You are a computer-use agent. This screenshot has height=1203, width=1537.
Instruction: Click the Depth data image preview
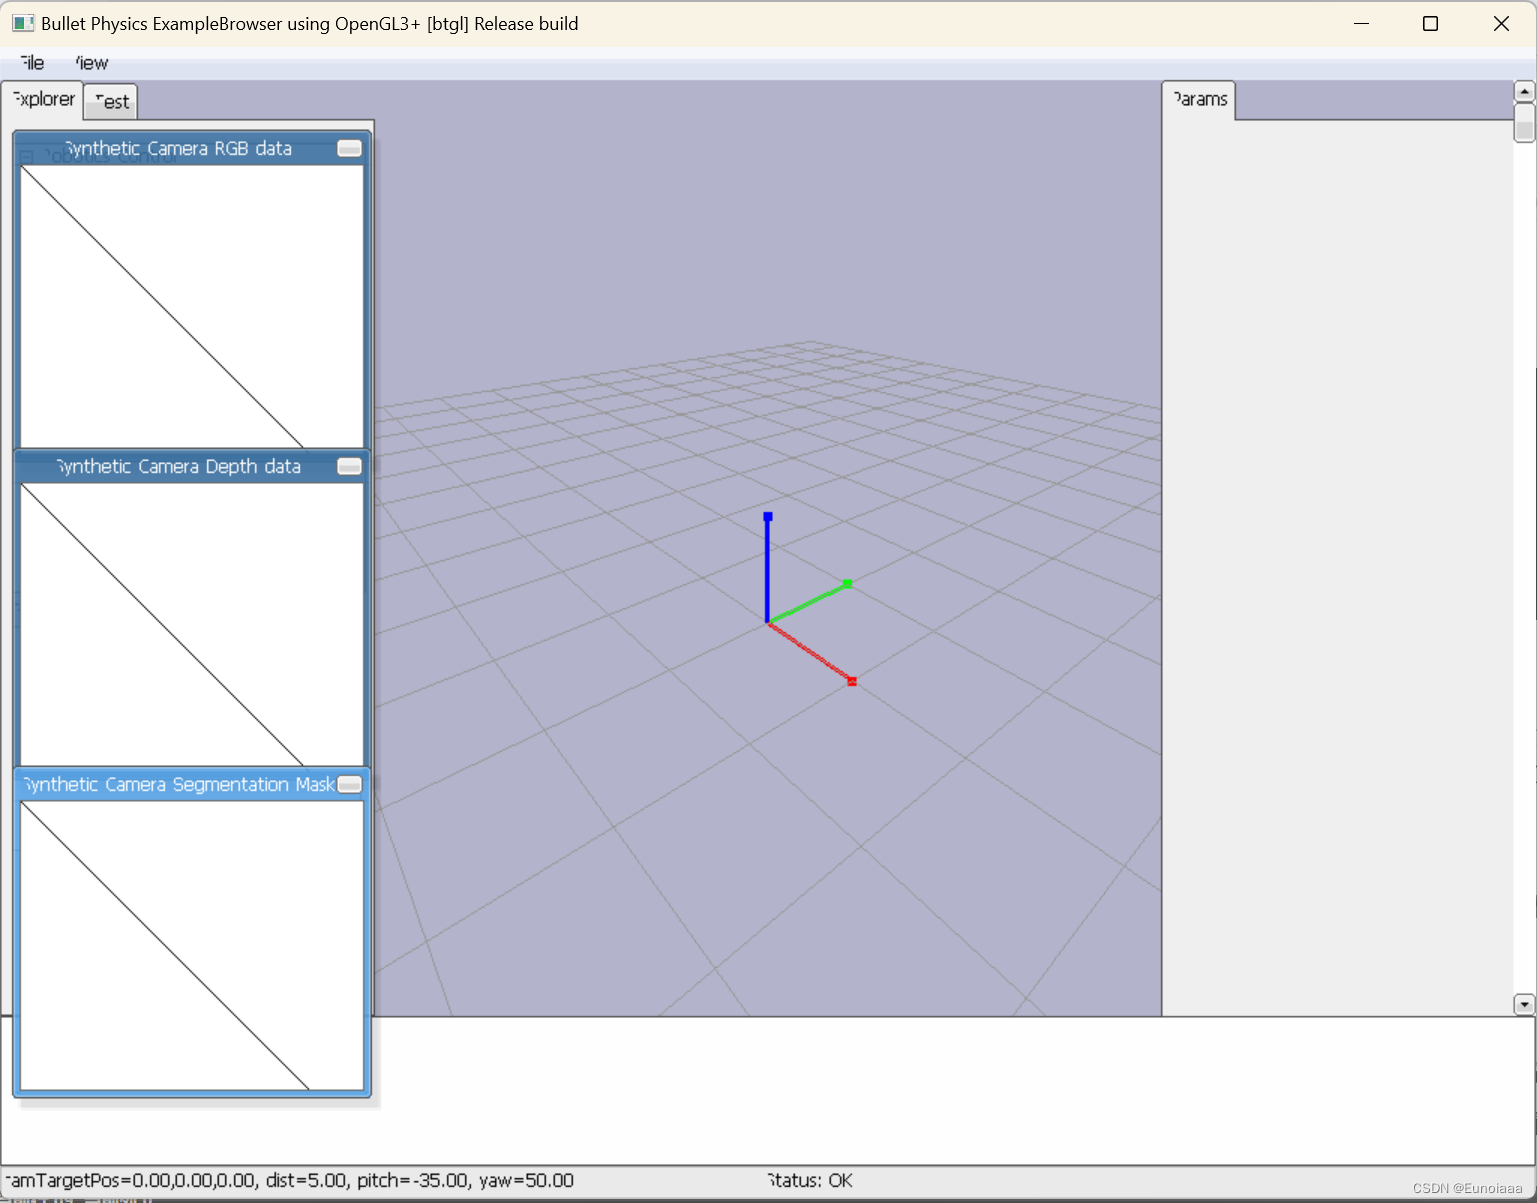[x=192, y=625]
